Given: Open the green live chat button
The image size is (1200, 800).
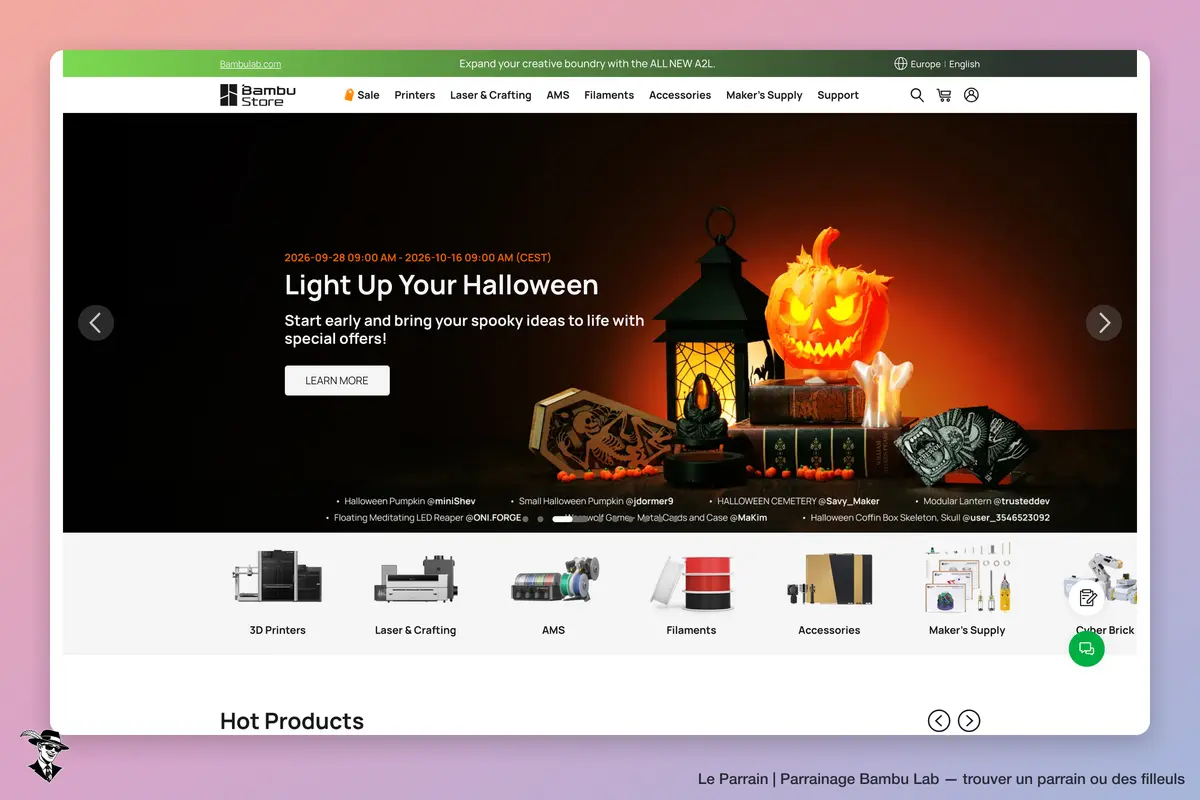Looking at the screenshot, I should tap(1087, 649).
